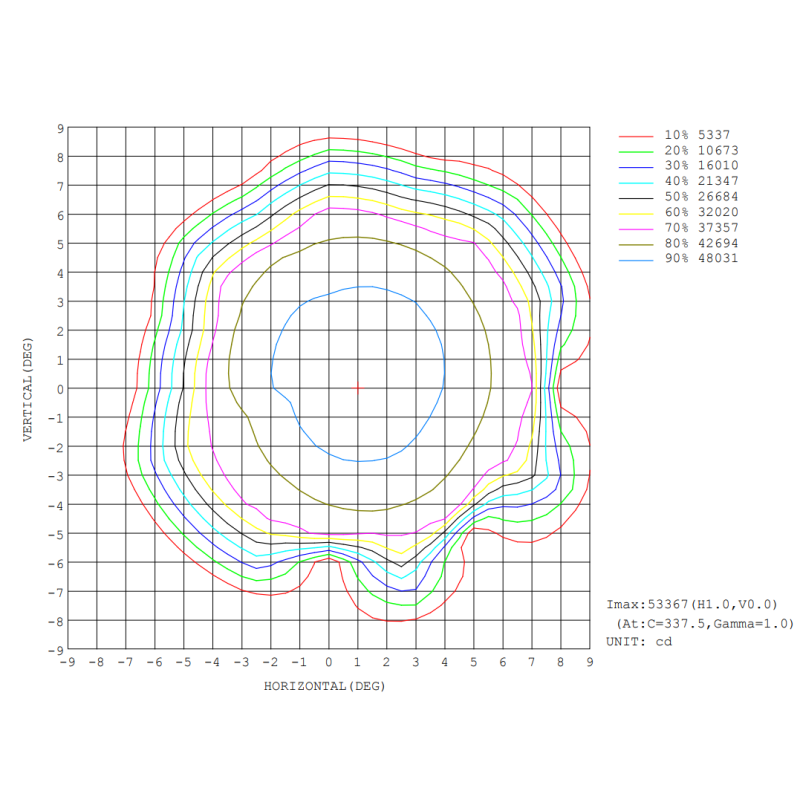
Task: Click the 9 tick label on vertical axis
Action: pos(60,128)
